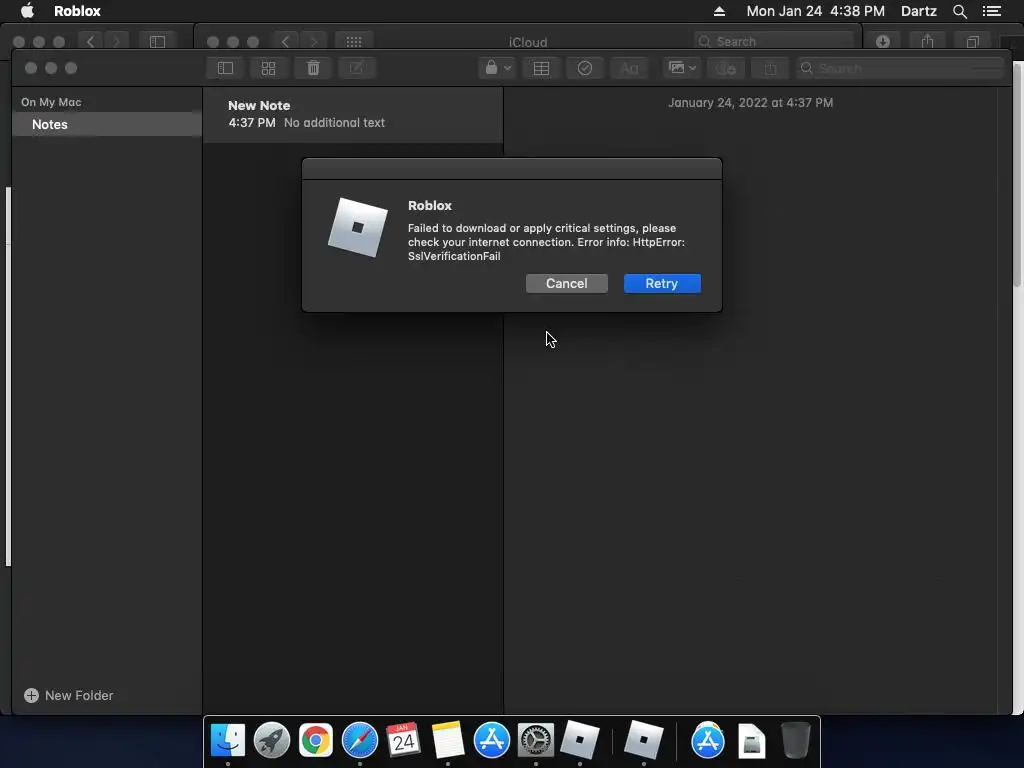Insert a table in the note

[541, 68]
